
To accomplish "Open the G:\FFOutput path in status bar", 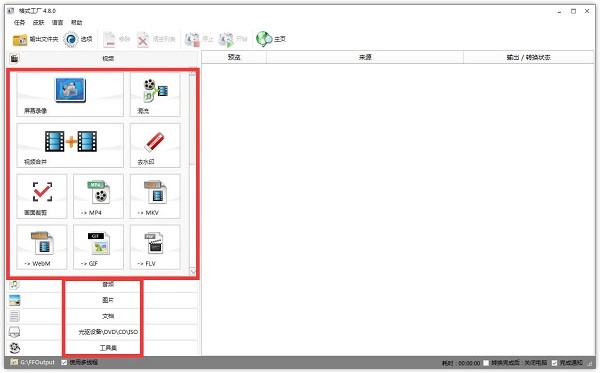I will (38, 362).
